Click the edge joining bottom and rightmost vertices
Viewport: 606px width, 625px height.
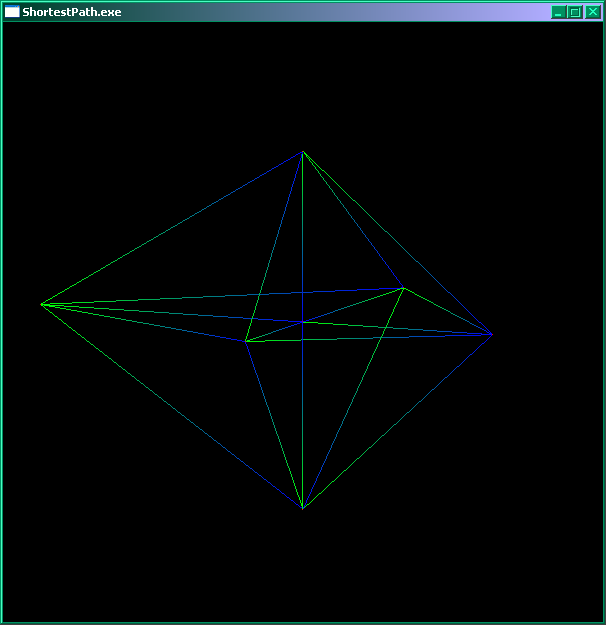tap(397, 421)
